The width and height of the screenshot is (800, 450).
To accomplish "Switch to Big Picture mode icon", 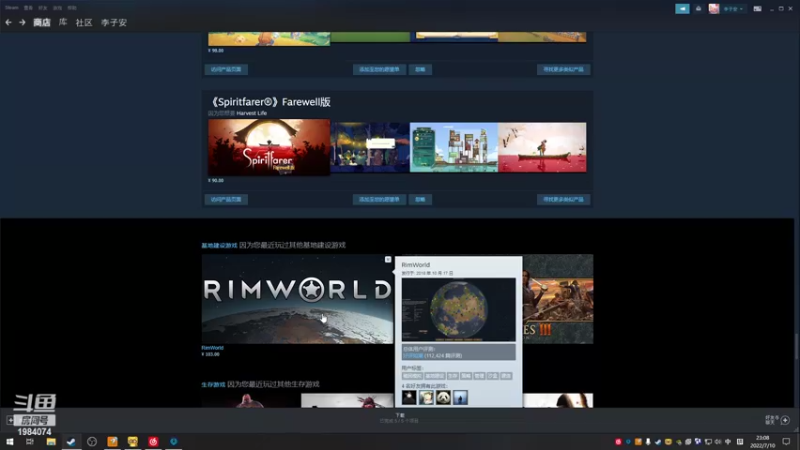I will [758, 9].
